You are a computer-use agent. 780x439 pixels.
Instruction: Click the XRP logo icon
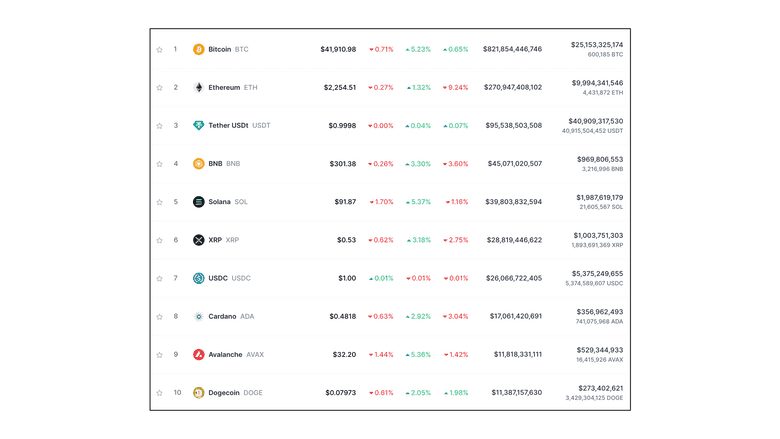(x=198, y=240)
